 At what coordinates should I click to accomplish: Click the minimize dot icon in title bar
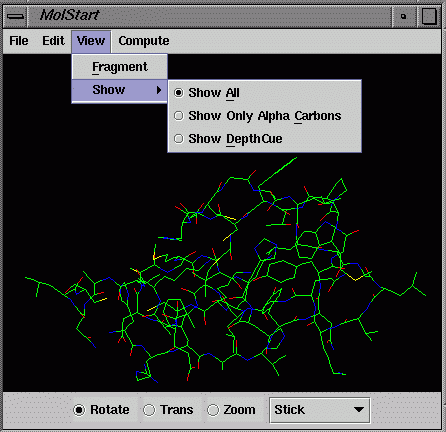click(403, 16)
